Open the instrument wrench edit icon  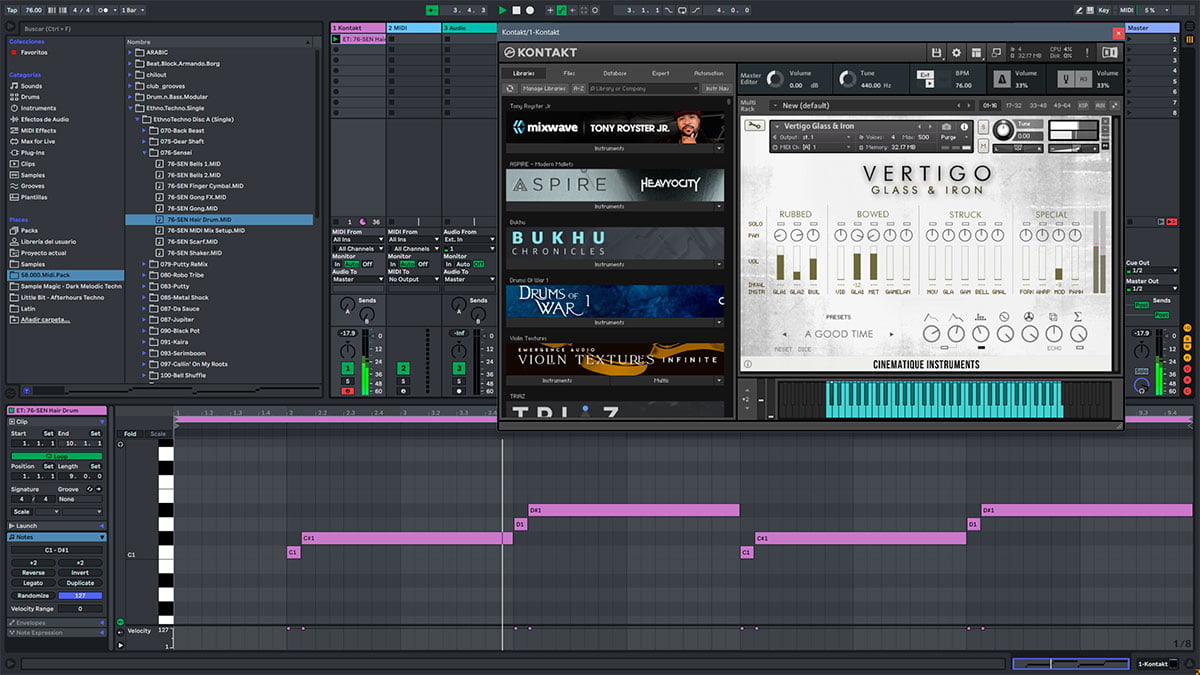tap(755, 127)
